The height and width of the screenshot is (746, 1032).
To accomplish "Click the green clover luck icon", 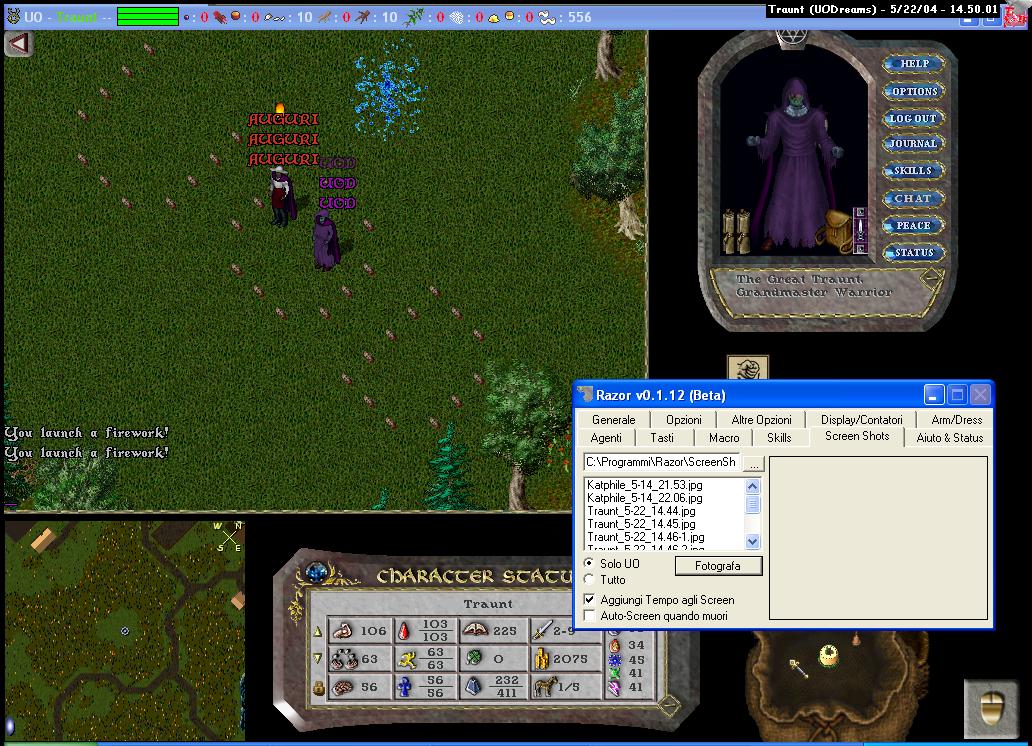I will [x=474, y=658].
